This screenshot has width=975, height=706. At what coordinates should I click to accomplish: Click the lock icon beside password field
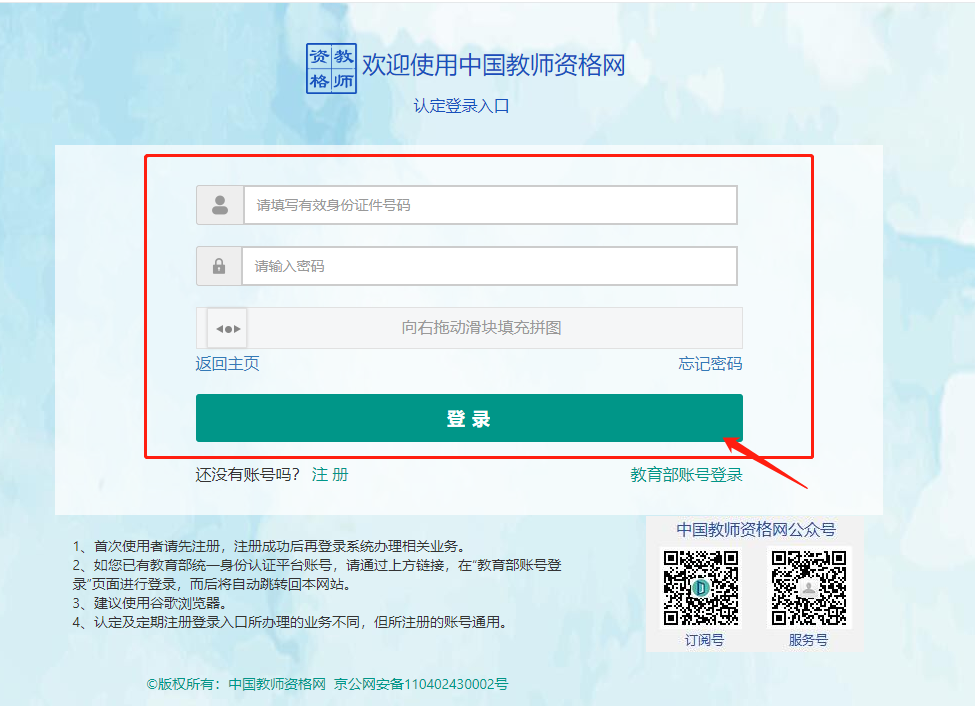pos(219,266)
